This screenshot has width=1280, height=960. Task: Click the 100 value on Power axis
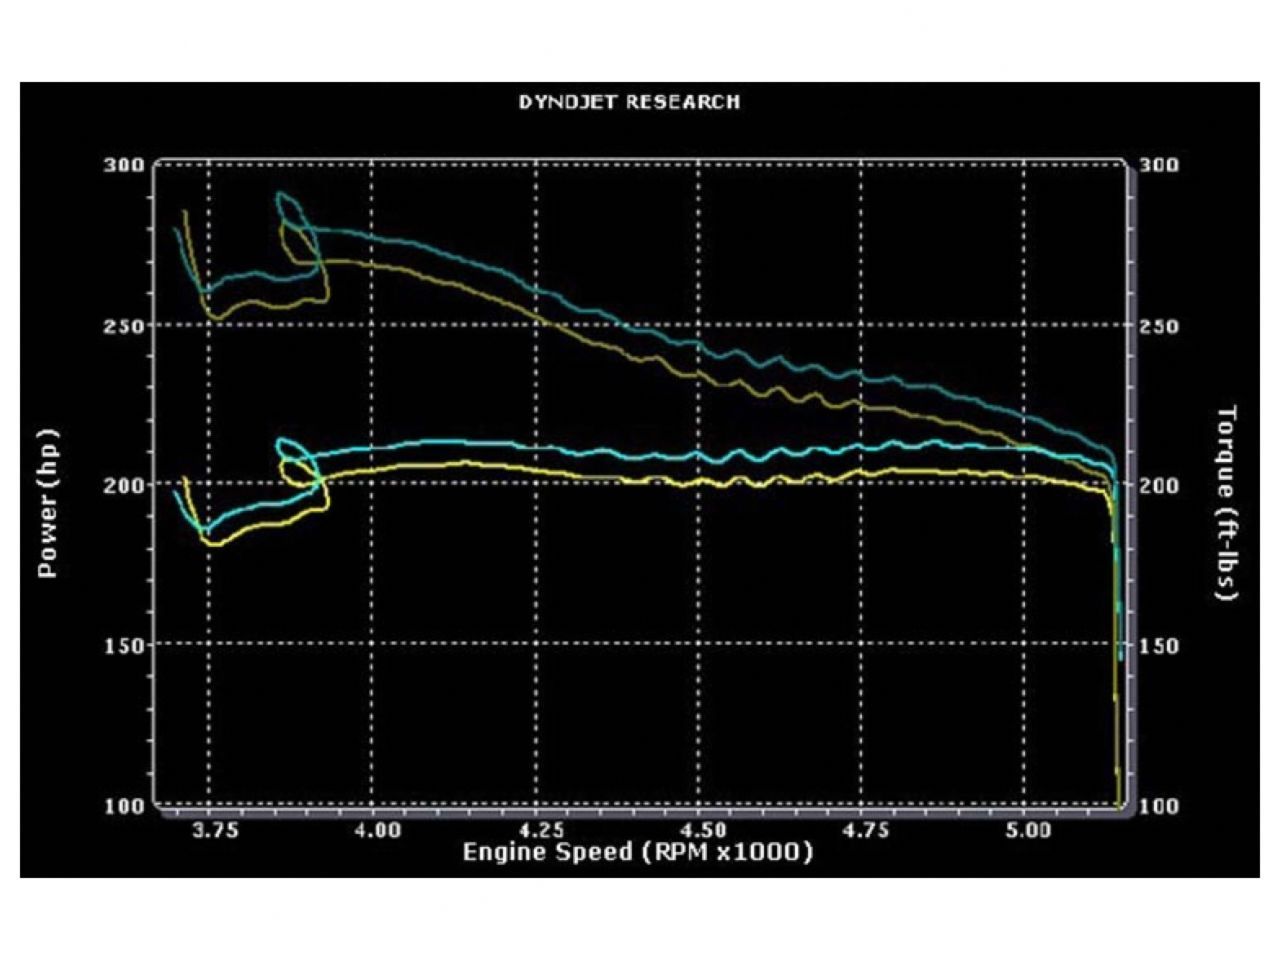click(125, 806)
